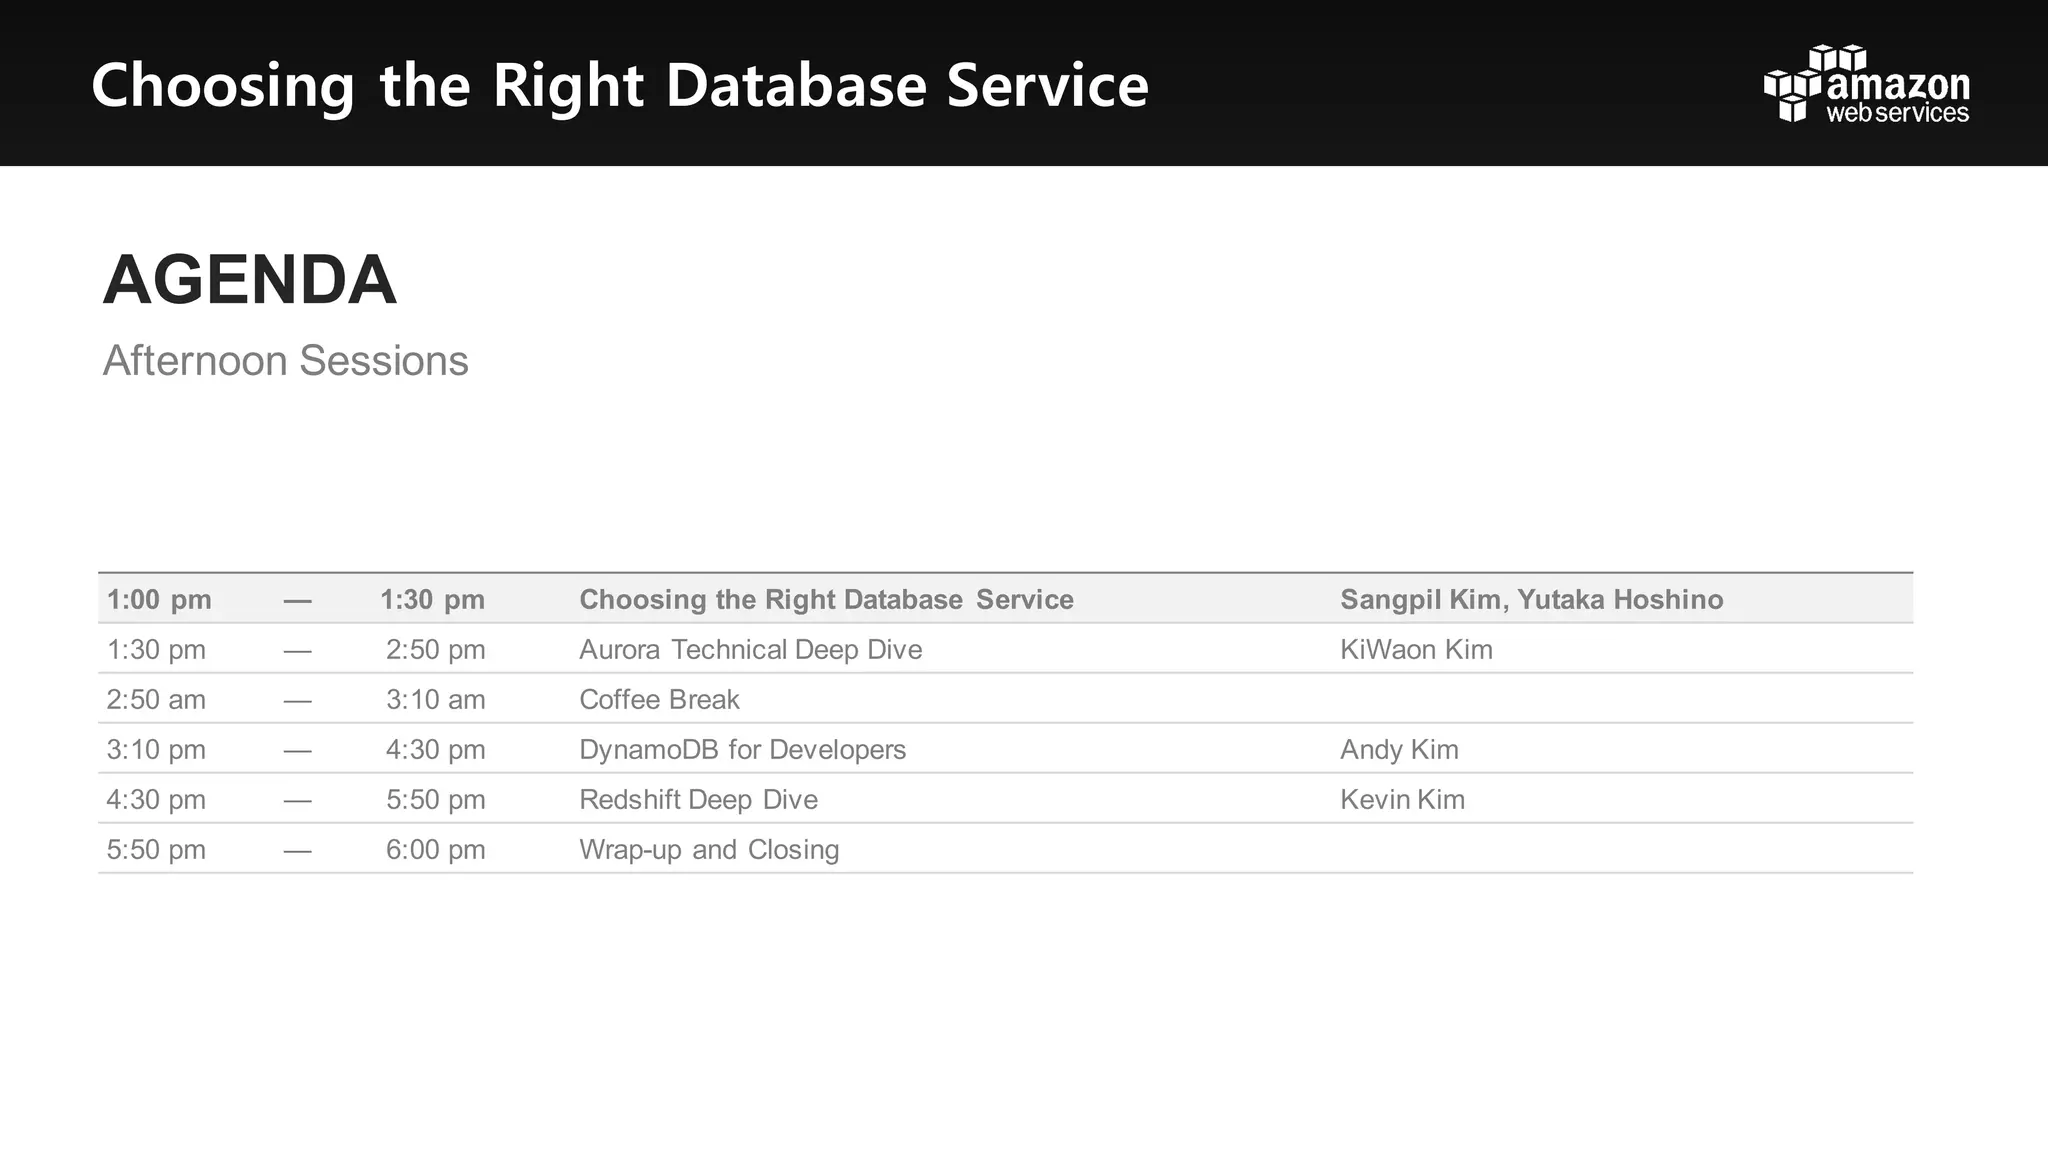Image resolution: width=2048 pixels, height=1152 pixels.
Task: Click the '2:50 pm' end time cell
Action: click(x=436, y=650)
